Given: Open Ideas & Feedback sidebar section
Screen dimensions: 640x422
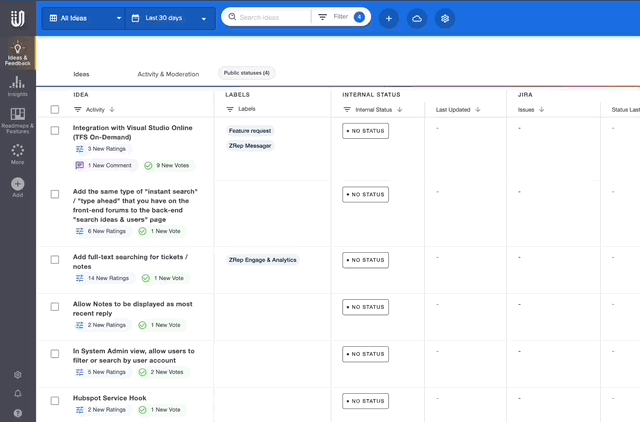Looking at the screenshot, I should pyautogui.click(x=18, y=53).
